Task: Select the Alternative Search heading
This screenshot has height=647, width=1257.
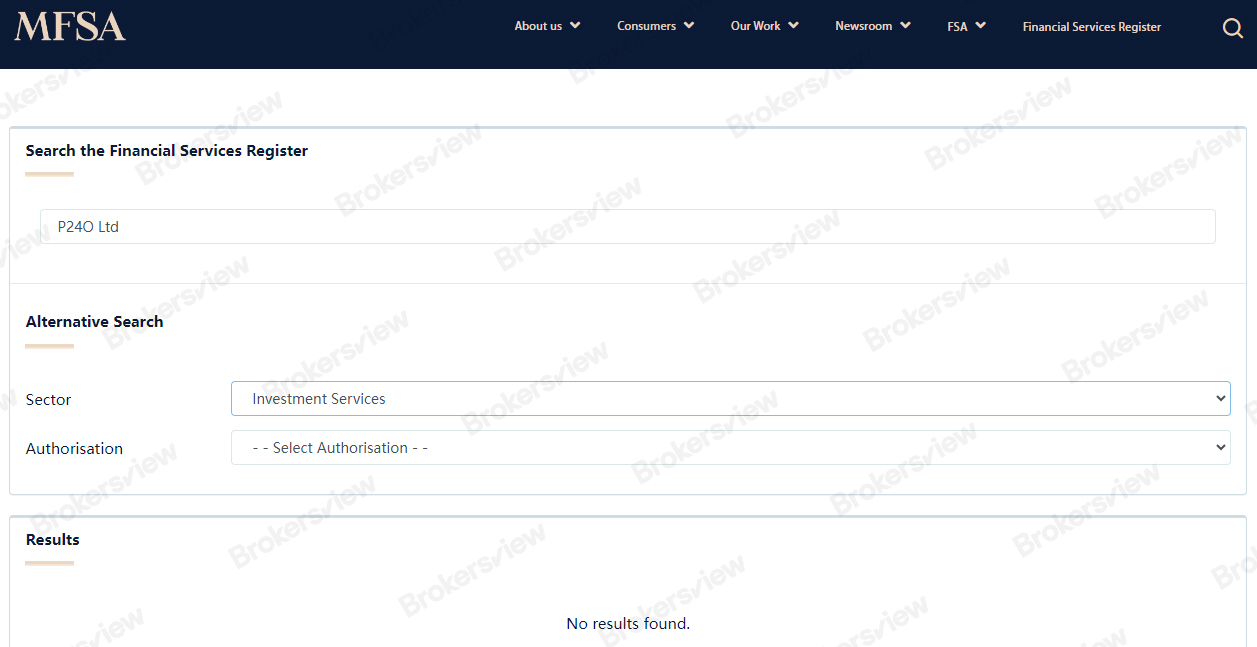Action: tap(94, 321)
